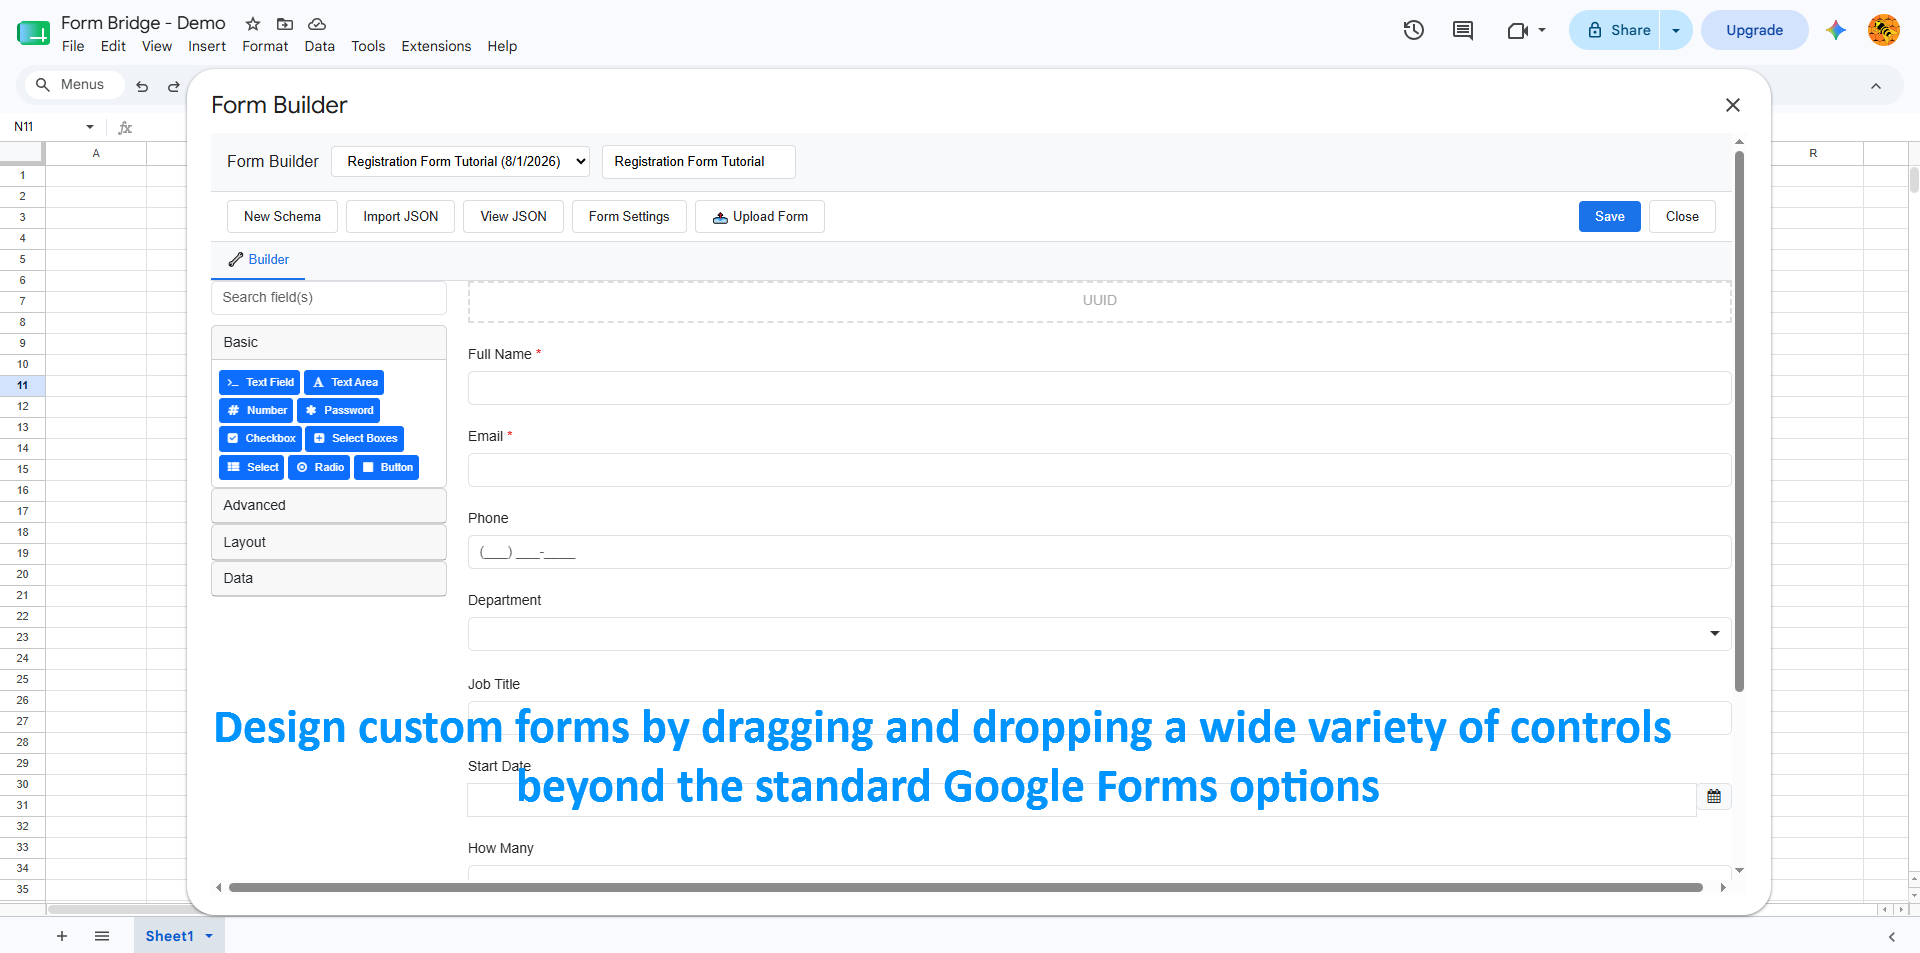Click the dialog vertical scrollbar

[1739, 421]
